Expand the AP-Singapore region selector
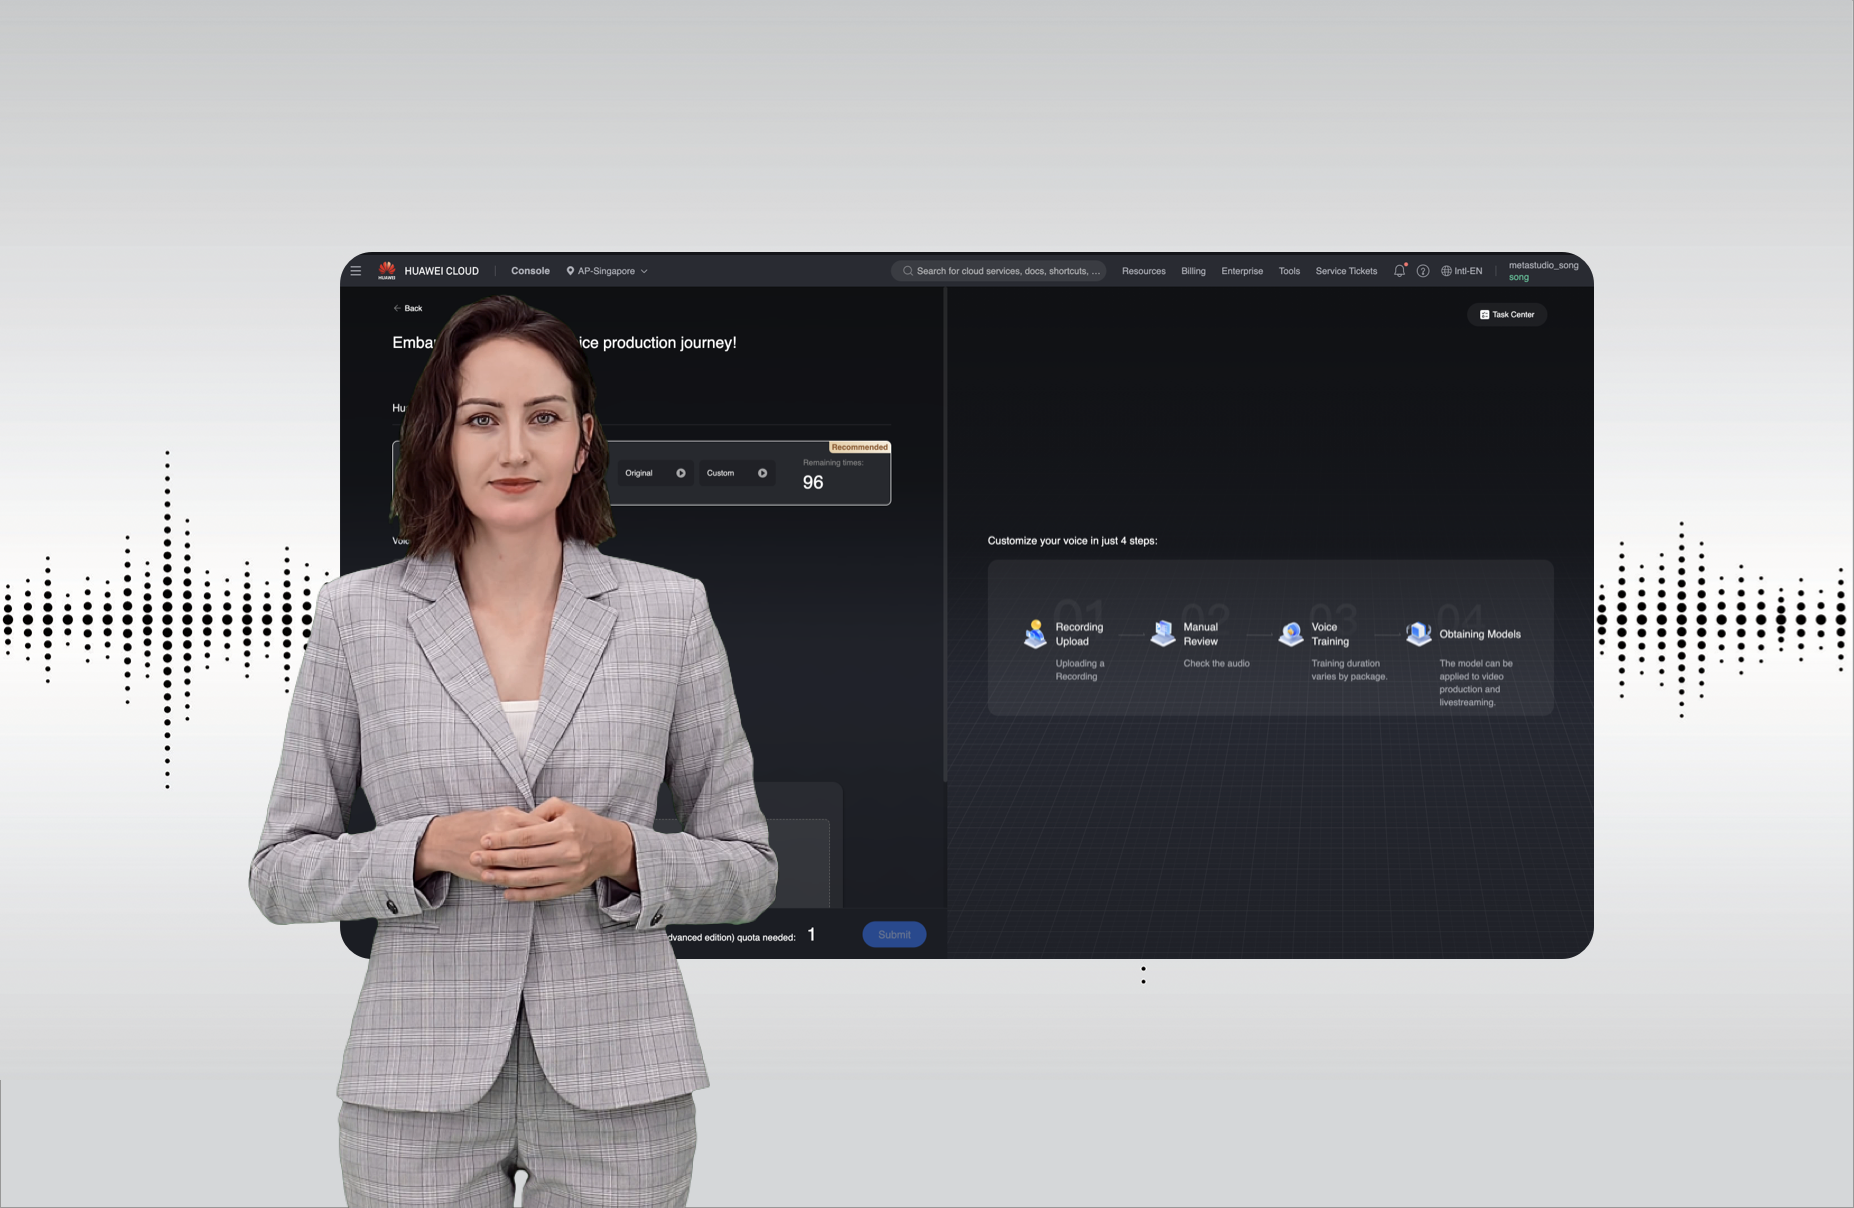This screenshot has width=1854, height=1208. point(606,270)
